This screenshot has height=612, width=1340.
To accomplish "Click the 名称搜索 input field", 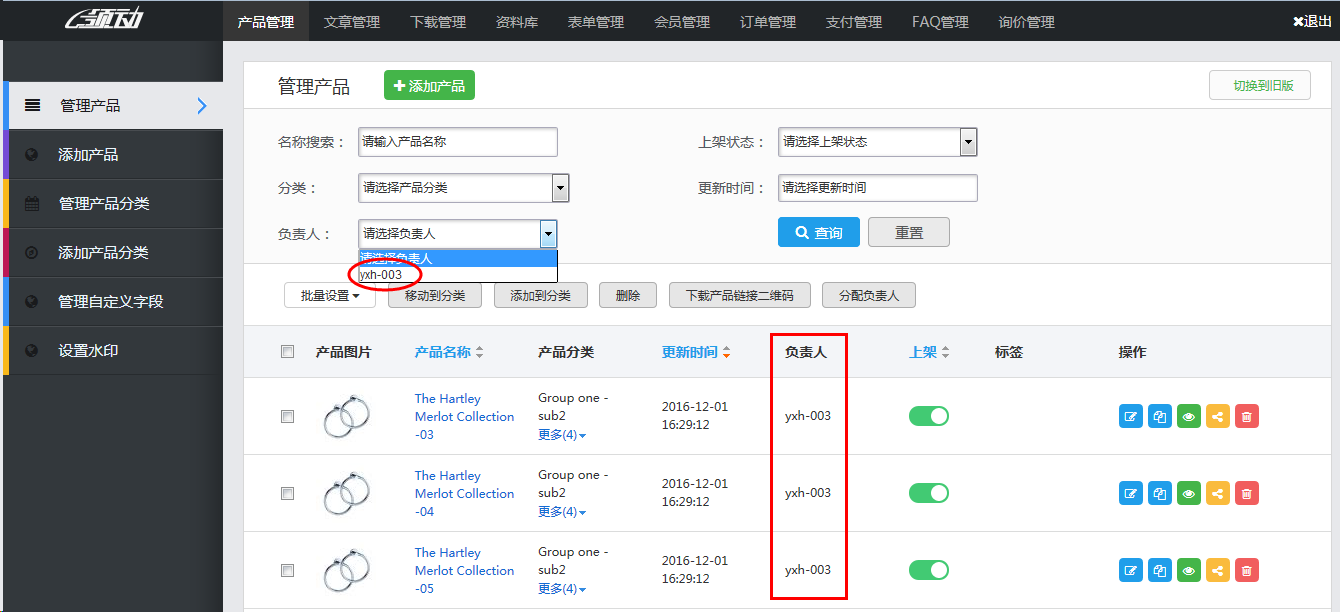I will pos(457,142).
